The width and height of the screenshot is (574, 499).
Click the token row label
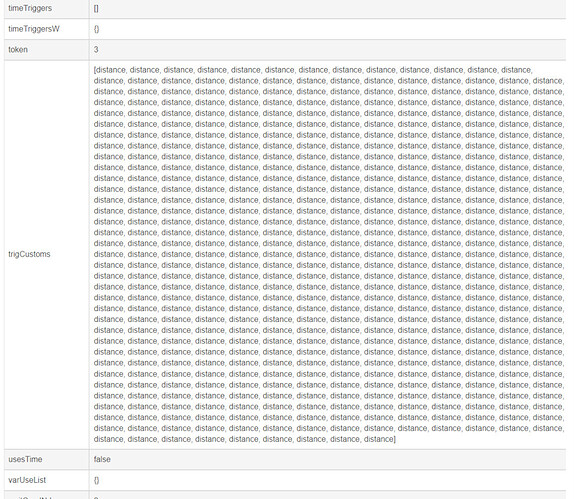[18, 49]
